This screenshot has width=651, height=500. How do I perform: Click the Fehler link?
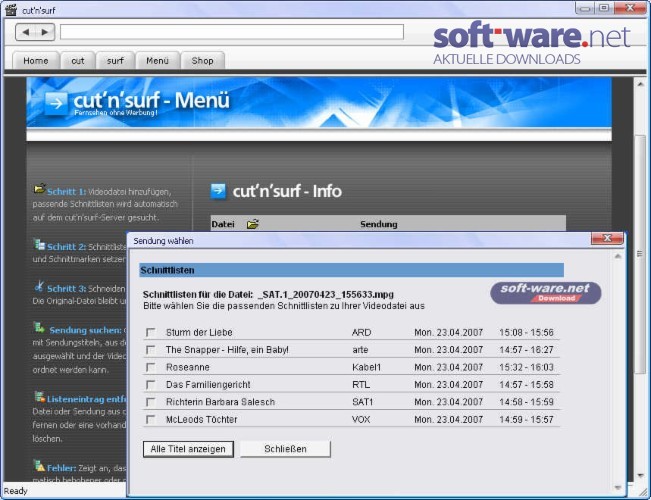coord(61,468)
